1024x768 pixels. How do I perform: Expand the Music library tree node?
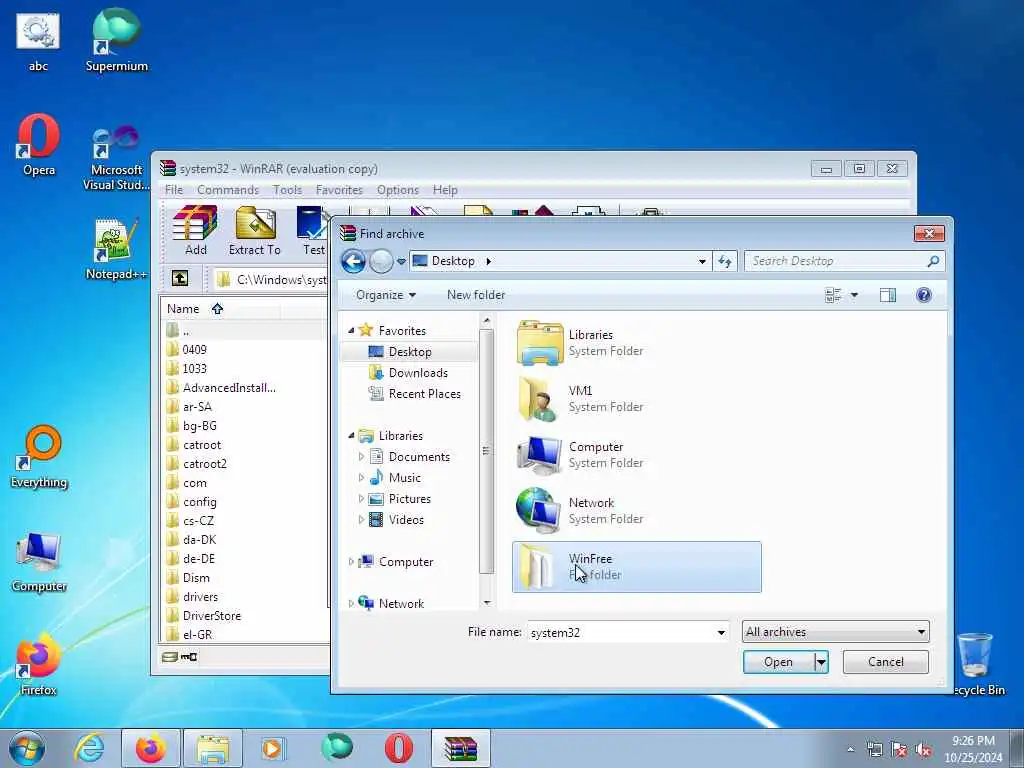[x=361, y=477]
